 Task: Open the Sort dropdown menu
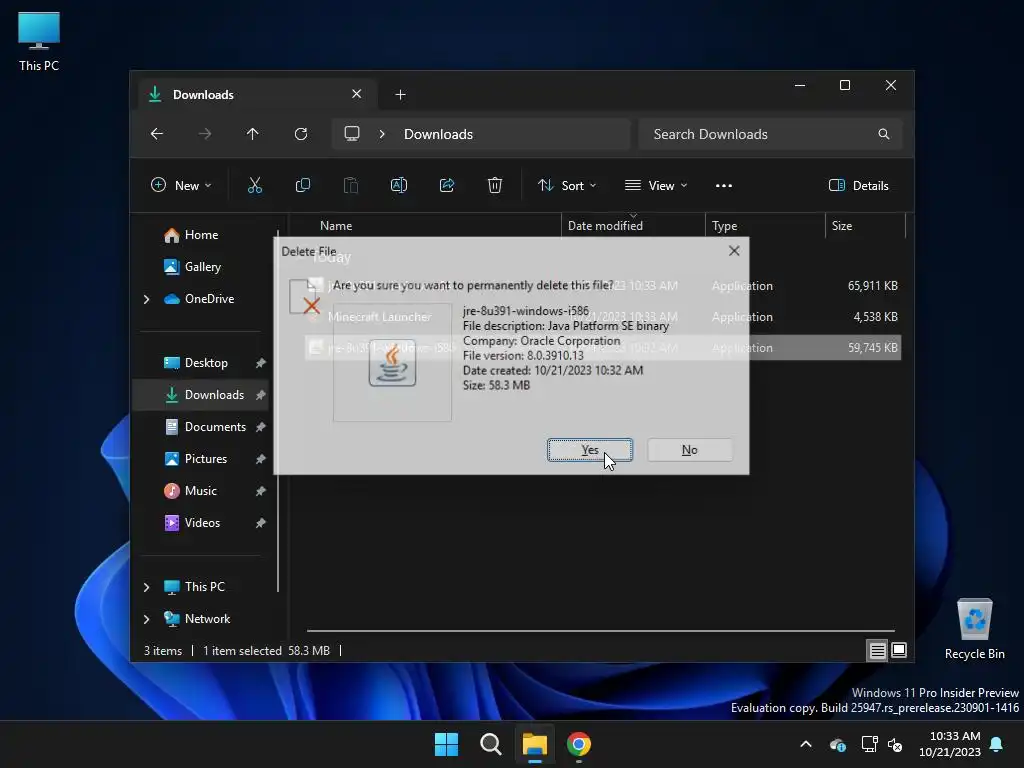(567, 185)
